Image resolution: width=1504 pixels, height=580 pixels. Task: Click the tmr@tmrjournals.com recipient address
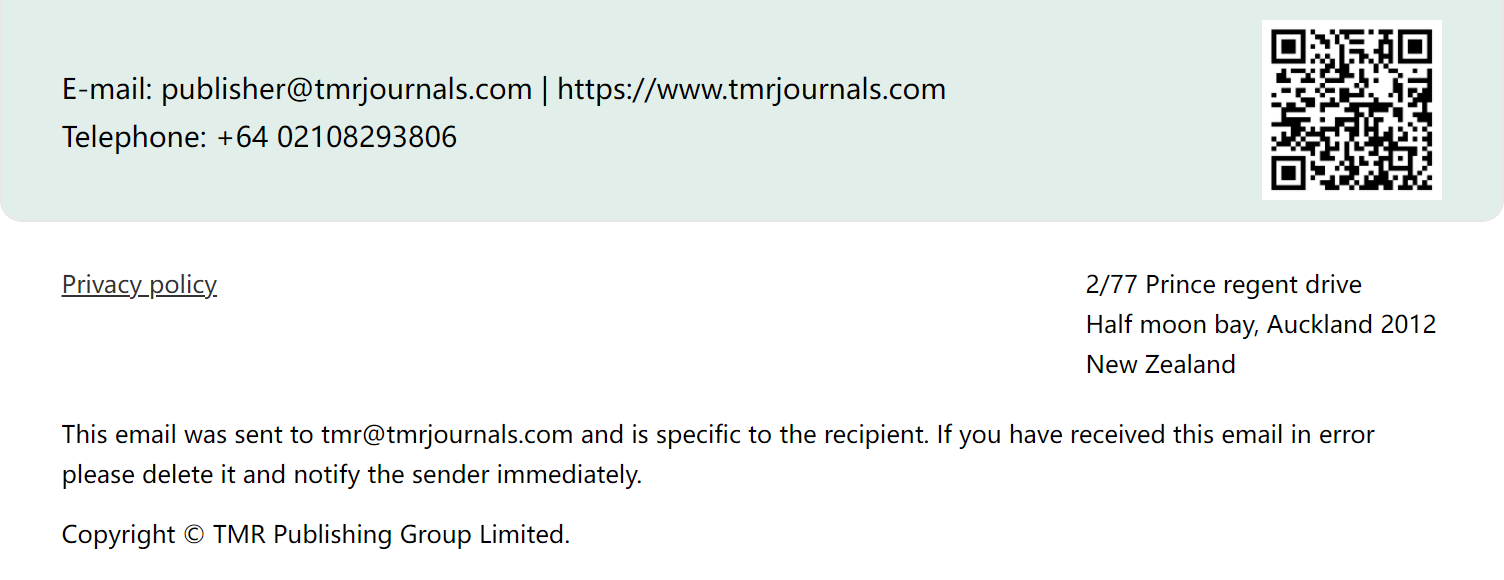446,435
